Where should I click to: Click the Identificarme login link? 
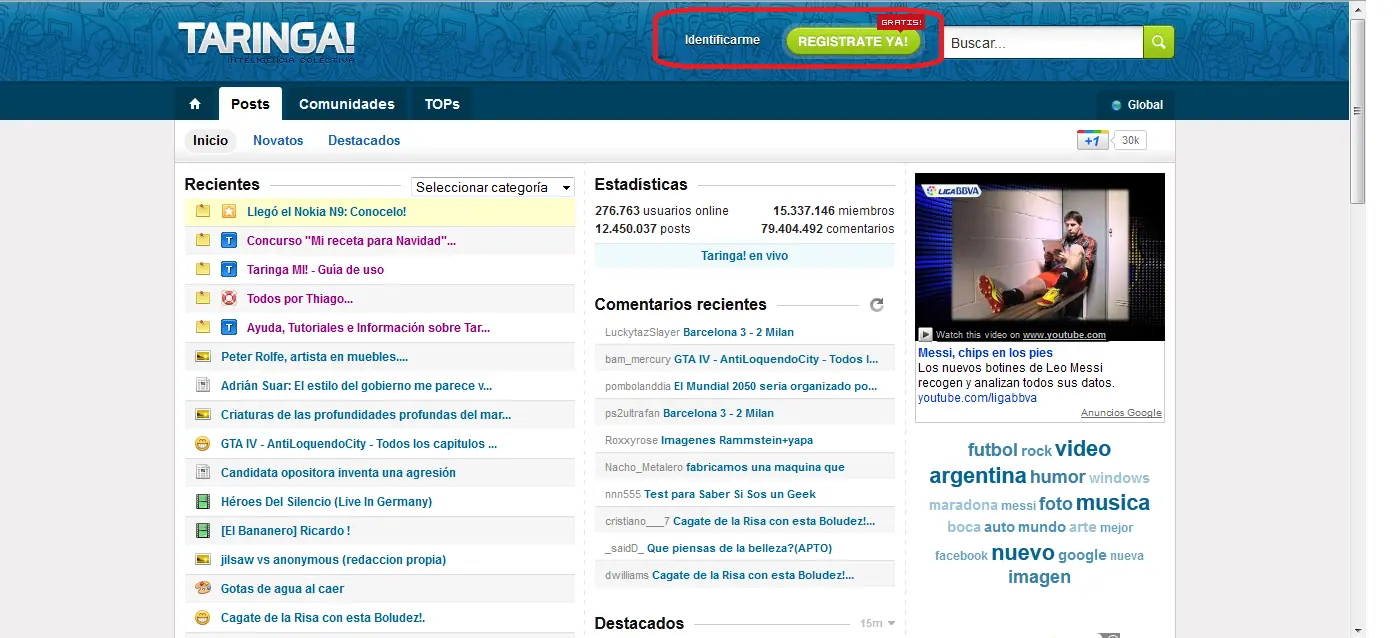722,40
